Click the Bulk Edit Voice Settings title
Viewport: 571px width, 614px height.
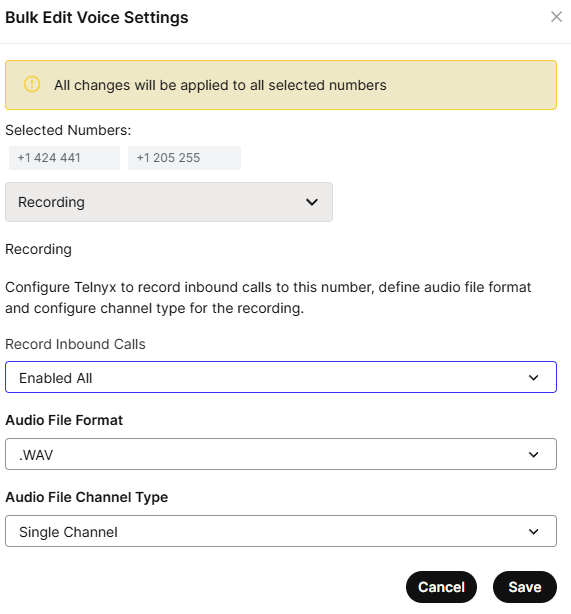(97, 18)
